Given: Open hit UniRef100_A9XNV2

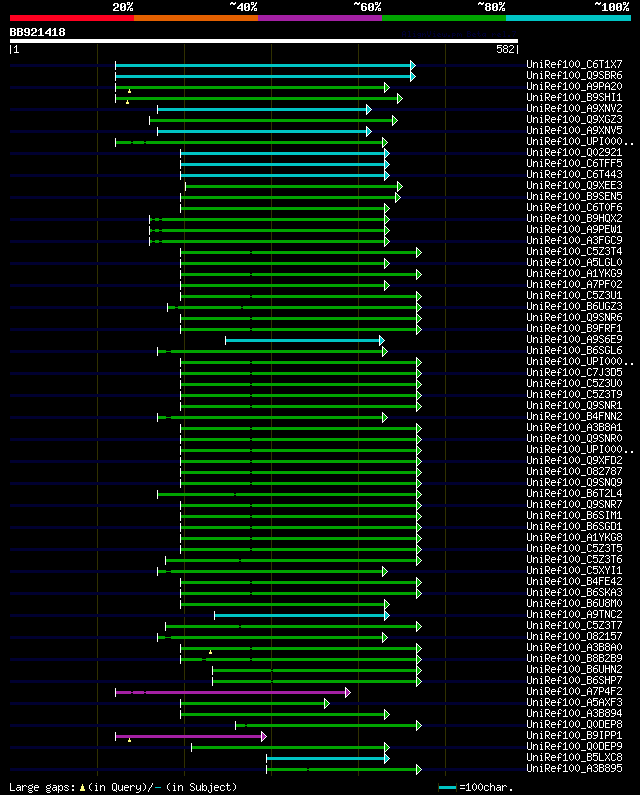Looking at the screenshot, I should [x=574, y=109].
